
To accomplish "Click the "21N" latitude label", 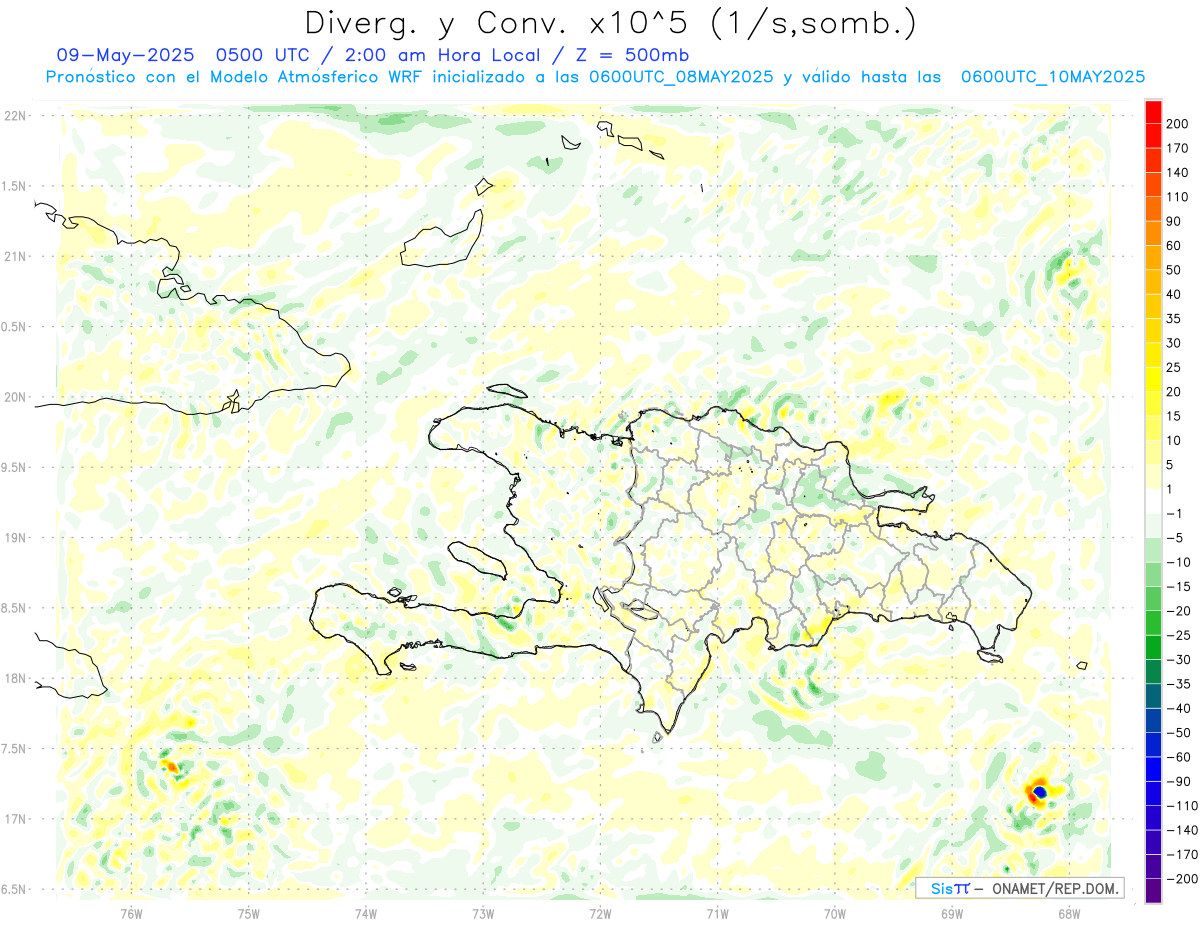I will [x=15, y=256].
